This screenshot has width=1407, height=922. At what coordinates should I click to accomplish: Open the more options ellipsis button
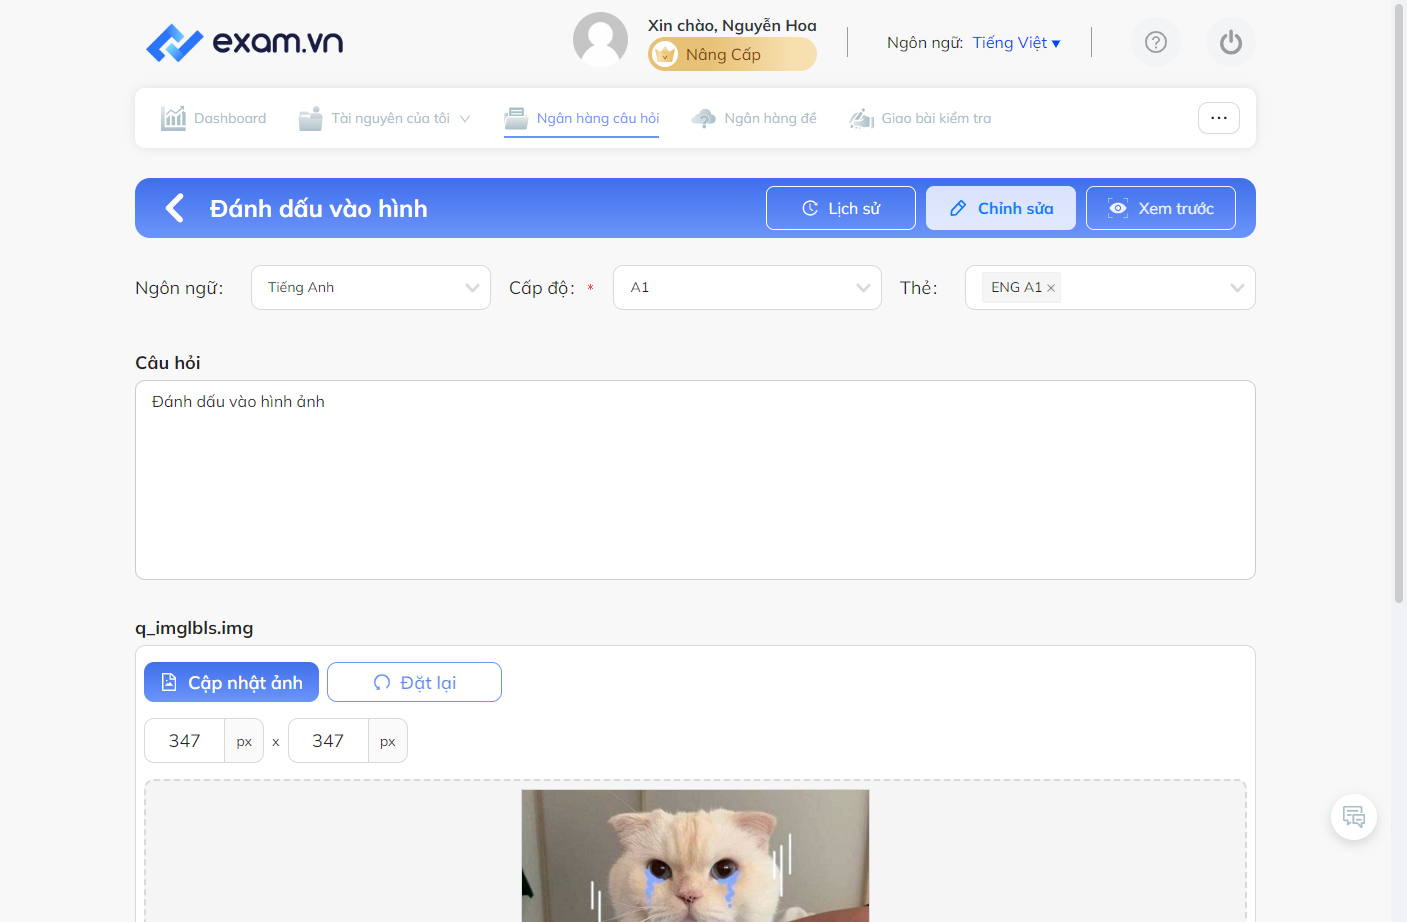point(1219,118)
